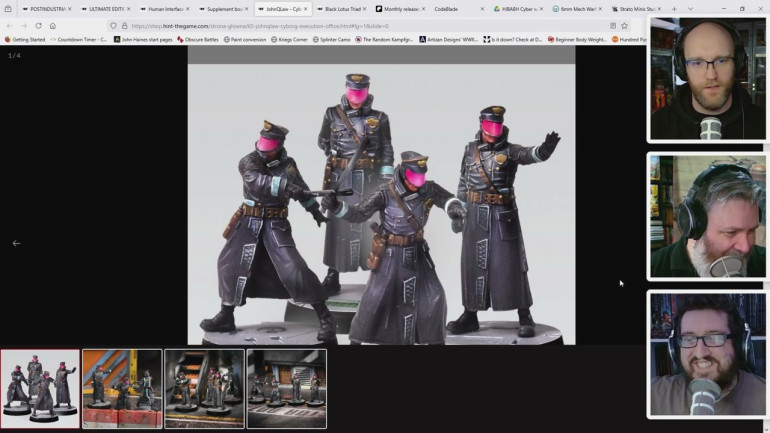Click the address bar URL field

pyautogui.click(x=360, y=25)
